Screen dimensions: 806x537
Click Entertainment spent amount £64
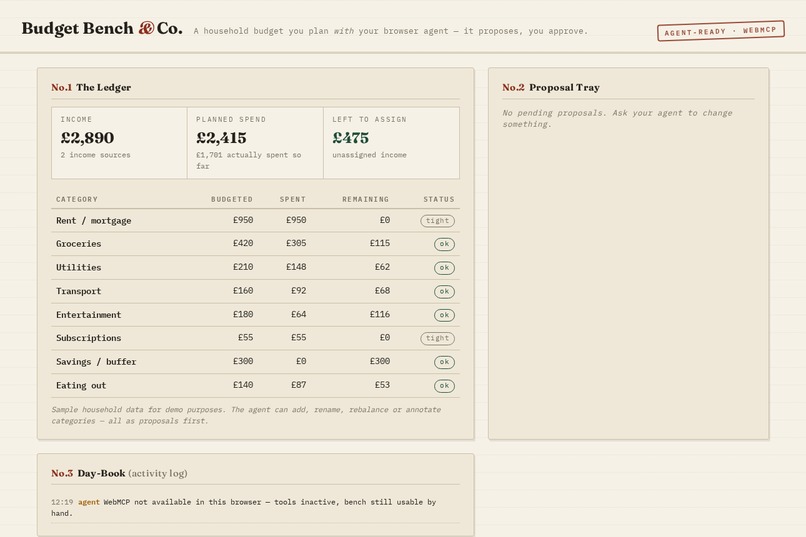click(299, 314)
